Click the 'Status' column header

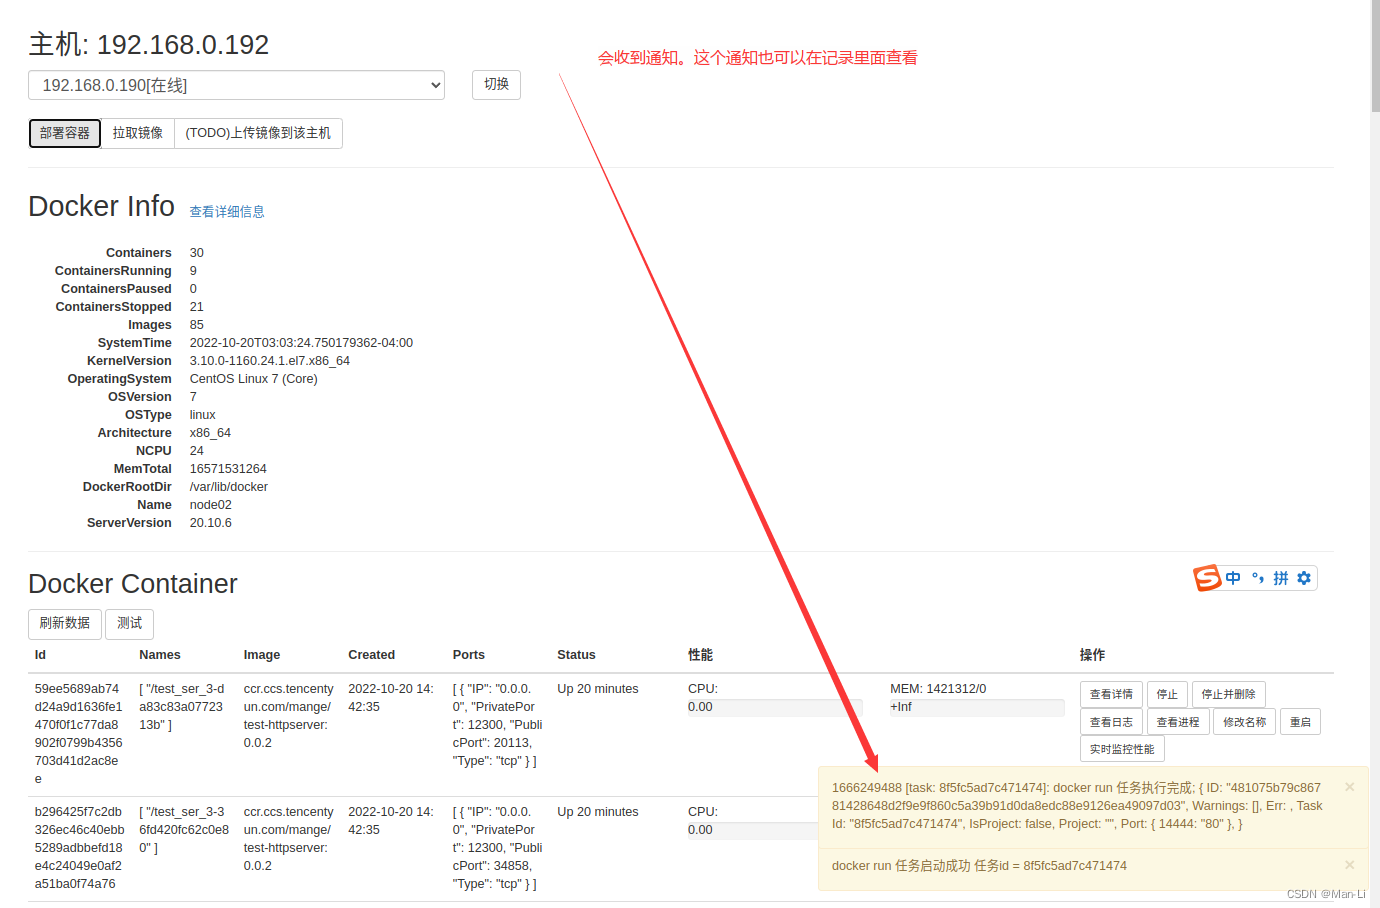[x=576, y=655]
